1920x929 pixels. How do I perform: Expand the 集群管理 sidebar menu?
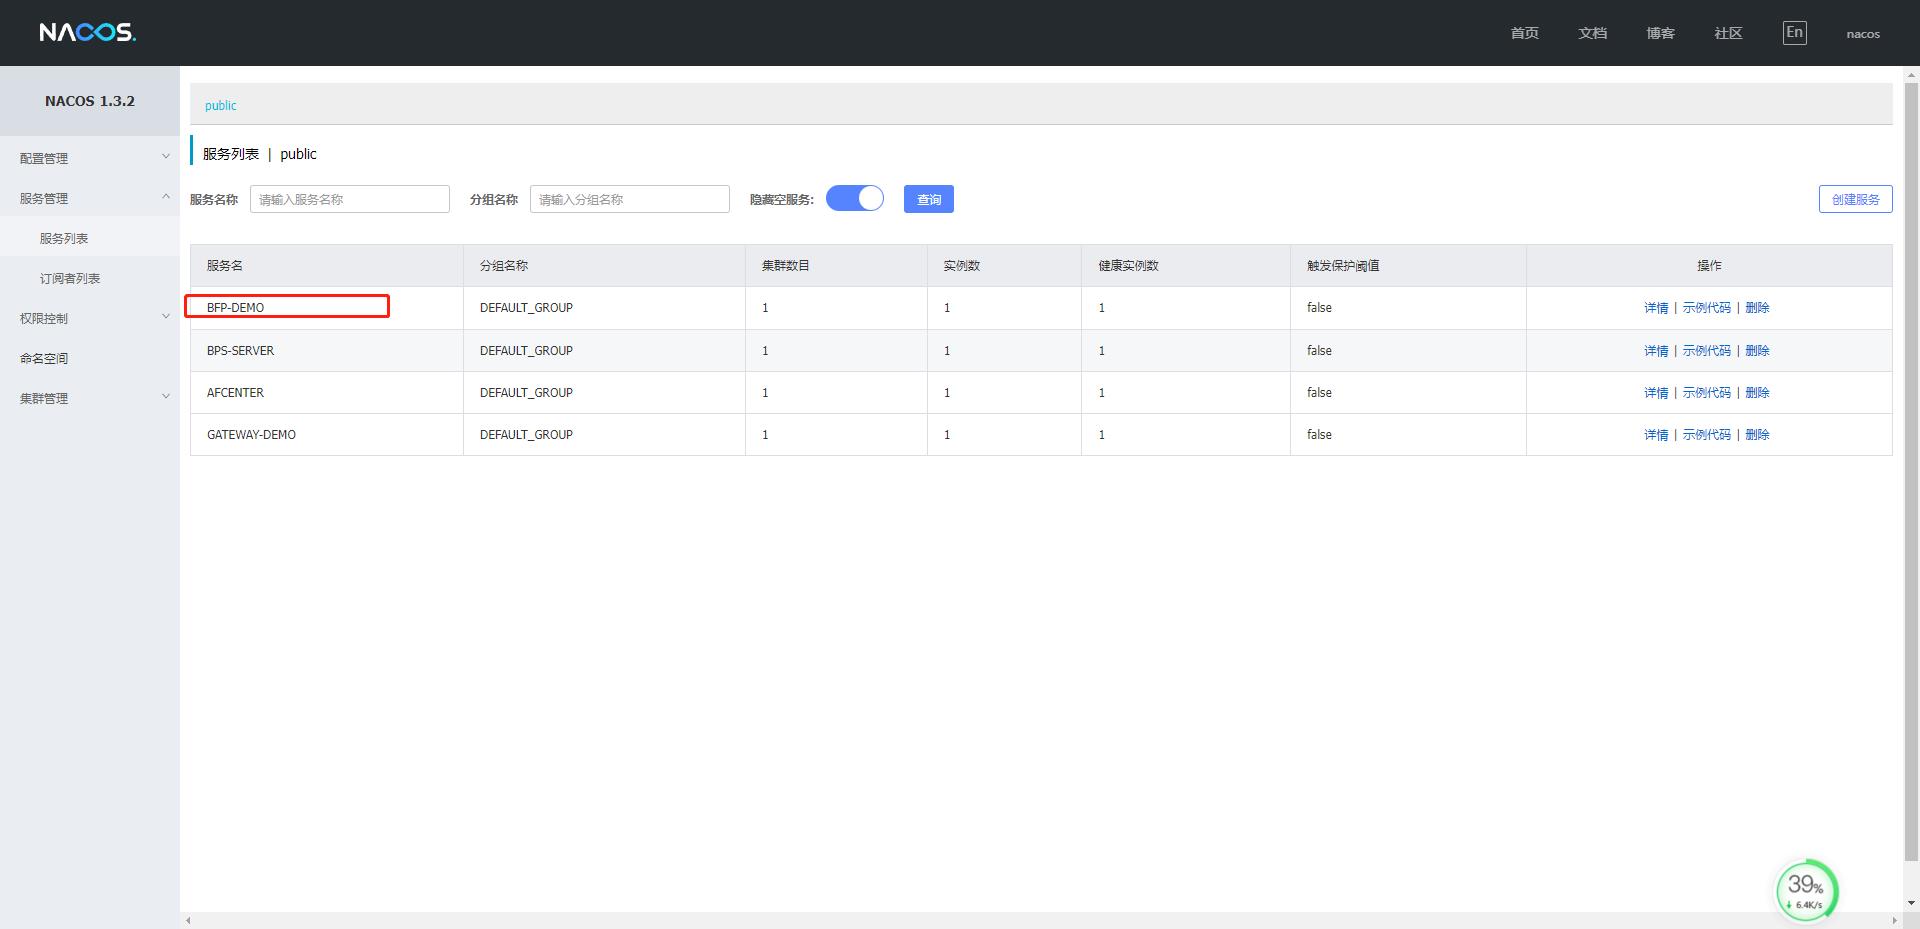click(x=90, y=398)
